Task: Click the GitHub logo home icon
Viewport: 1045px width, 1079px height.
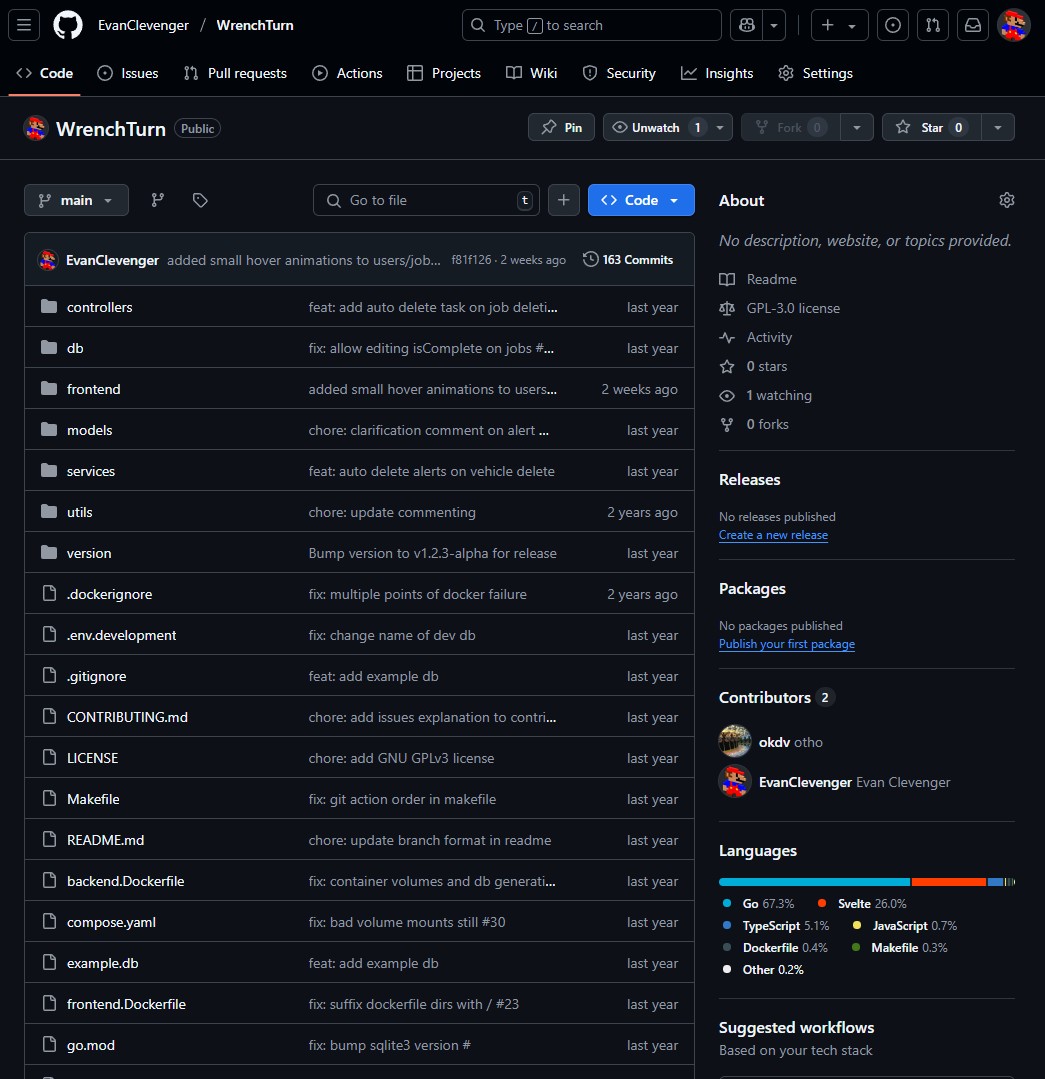Action: tap(68, 25)
